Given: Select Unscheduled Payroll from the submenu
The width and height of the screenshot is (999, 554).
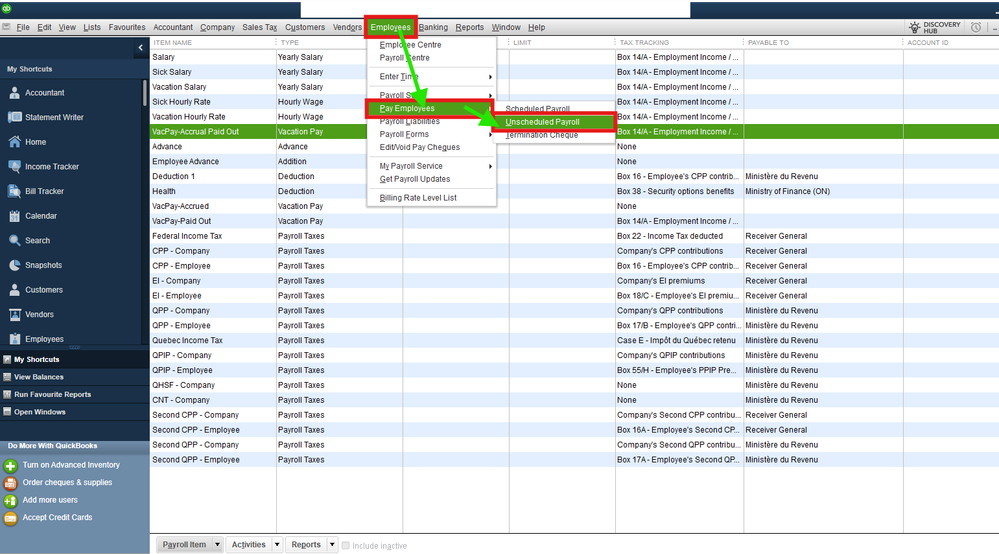Looking at the screenshot, I should point(542,122).
